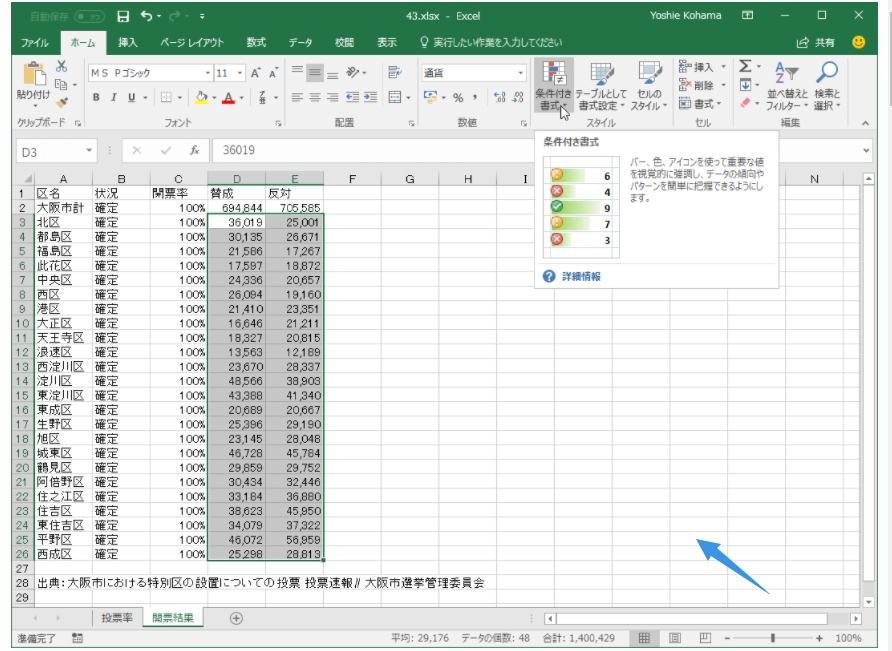Toggle Align Left horizontal alignment
Image resolution: width=892 pixels, height=651 pixels.
pos(297,97)
